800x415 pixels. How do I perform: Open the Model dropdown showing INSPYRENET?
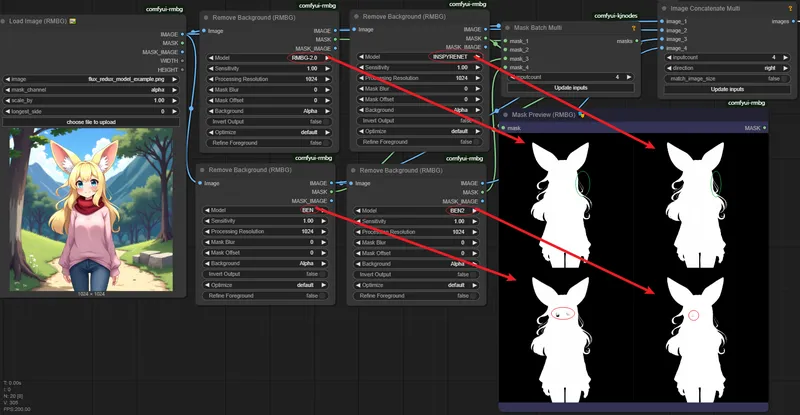click(415, 57)
